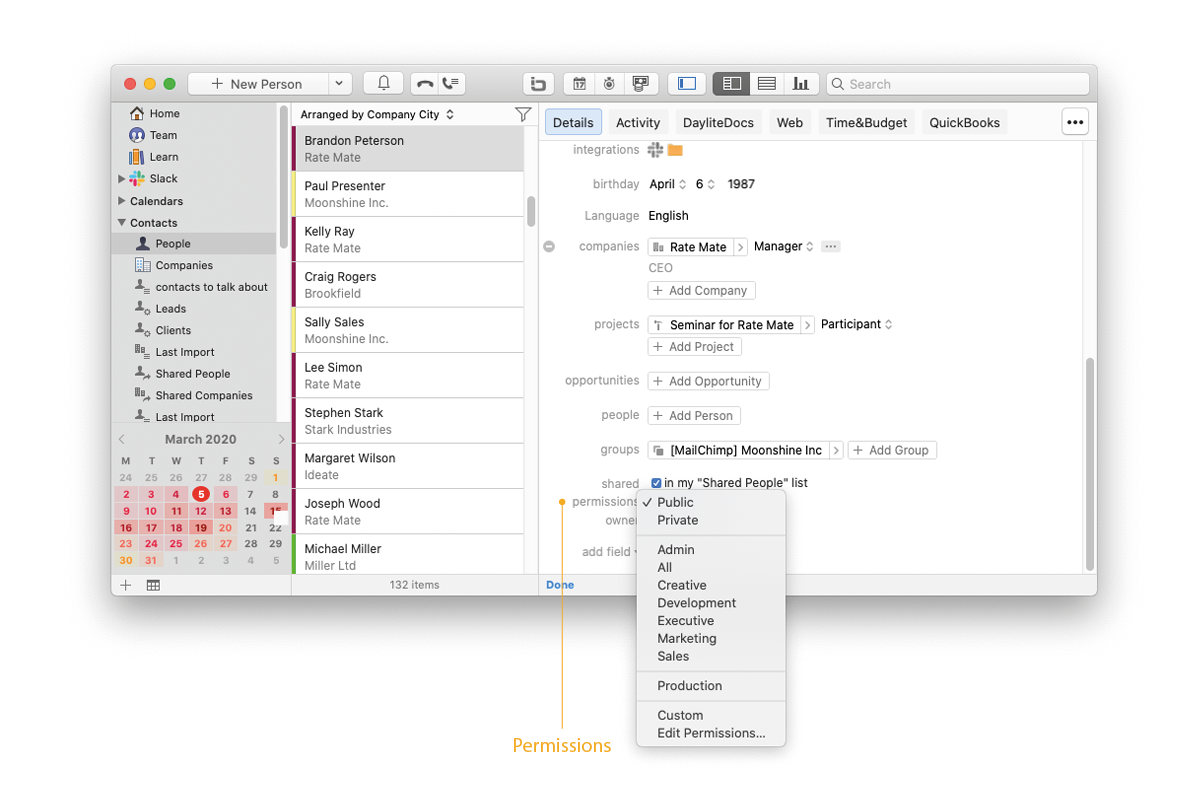Expand the Calendars section in sidebar

[122, 201]
